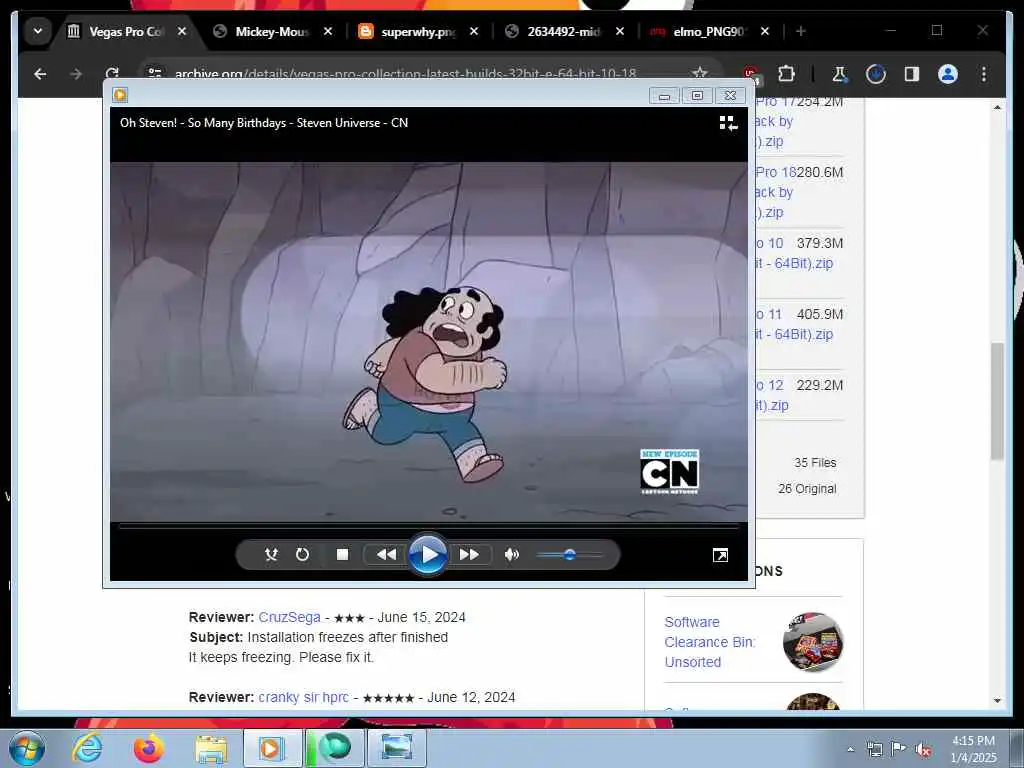The height and width of the screenshot is (768, 1024).
Task: Mute the media player volume
Action: tap(511, 554)
